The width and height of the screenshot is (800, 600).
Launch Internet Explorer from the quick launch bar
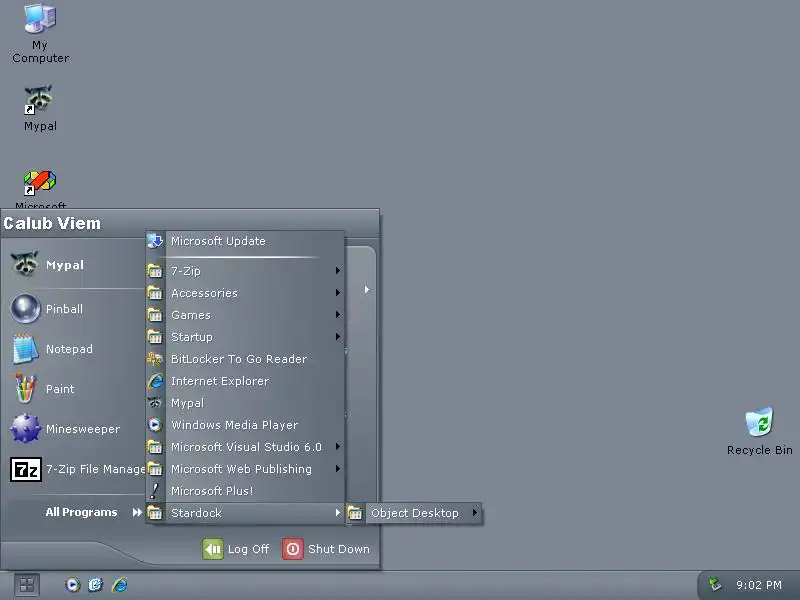(x=120, y=585)
